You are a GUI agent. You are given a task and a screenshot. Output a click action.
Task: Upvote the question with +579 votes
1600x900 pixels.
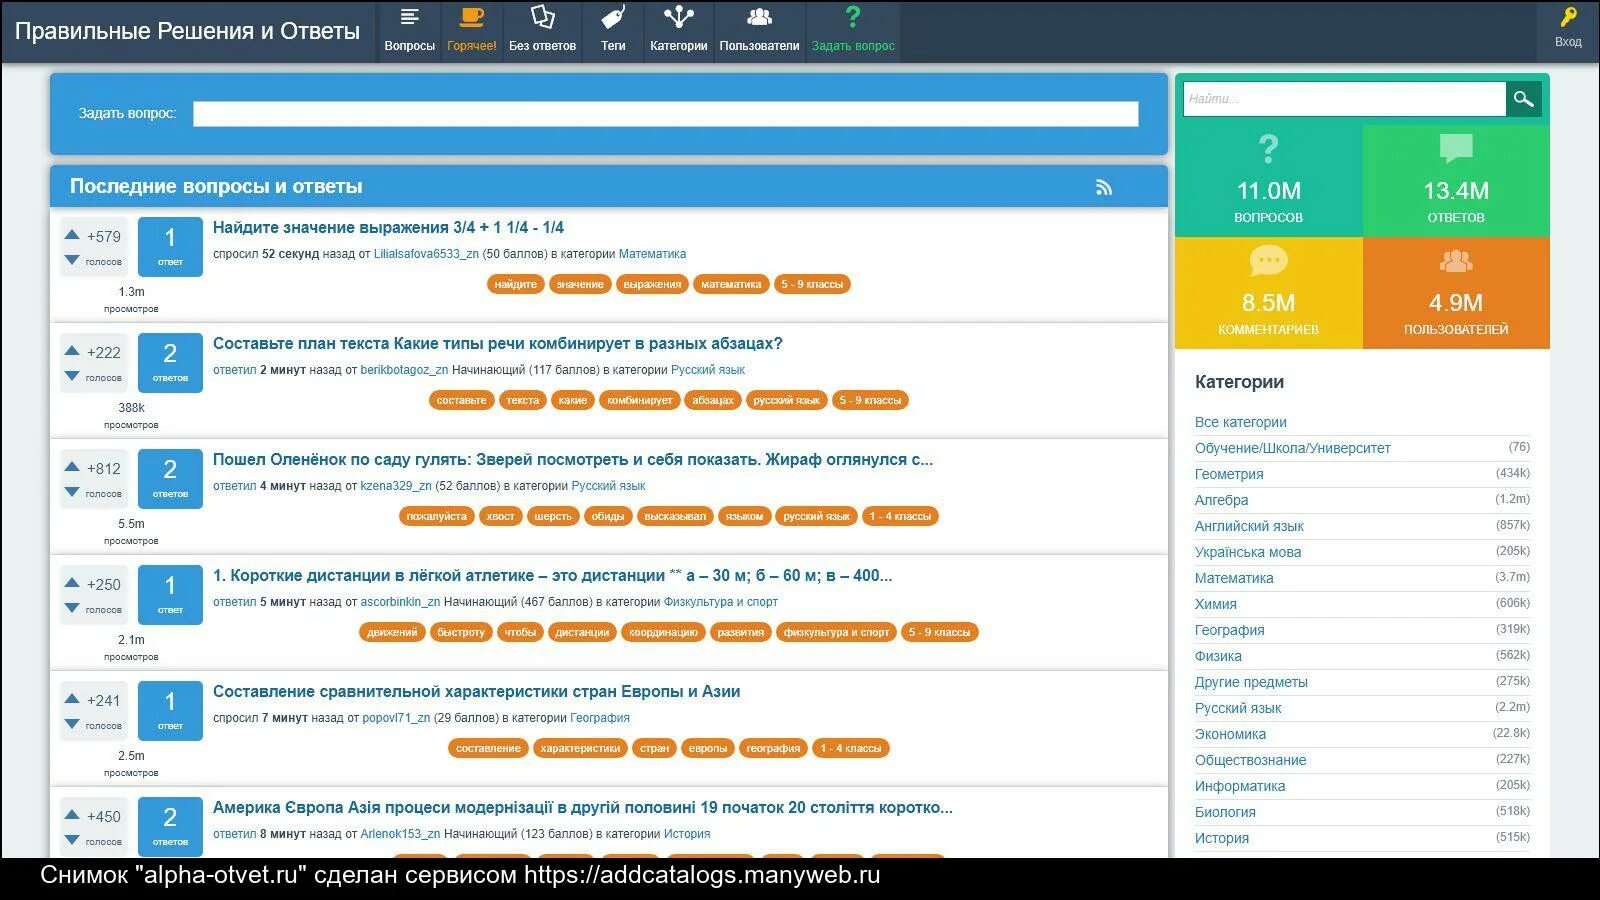[x=72, y=235]
